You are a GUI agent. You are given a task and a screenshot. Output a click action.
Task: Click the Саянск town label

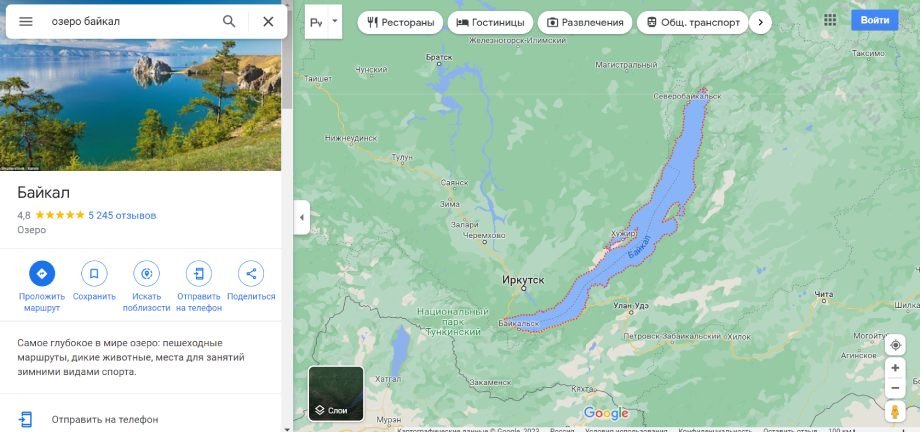click(x=454, y=183)
